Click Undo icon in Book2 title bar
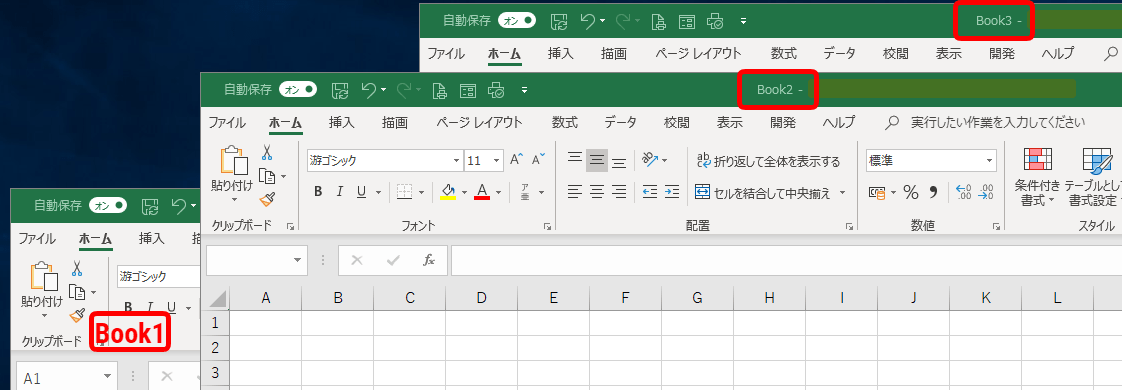Viewport: 1122px width, 390px height. point(369,89)
